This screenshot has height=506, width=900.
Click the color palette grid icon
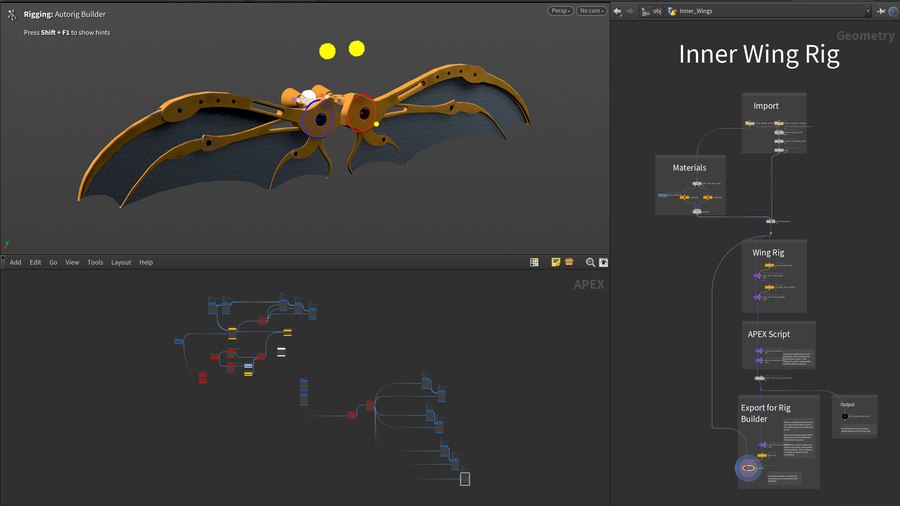pos(535,262)
